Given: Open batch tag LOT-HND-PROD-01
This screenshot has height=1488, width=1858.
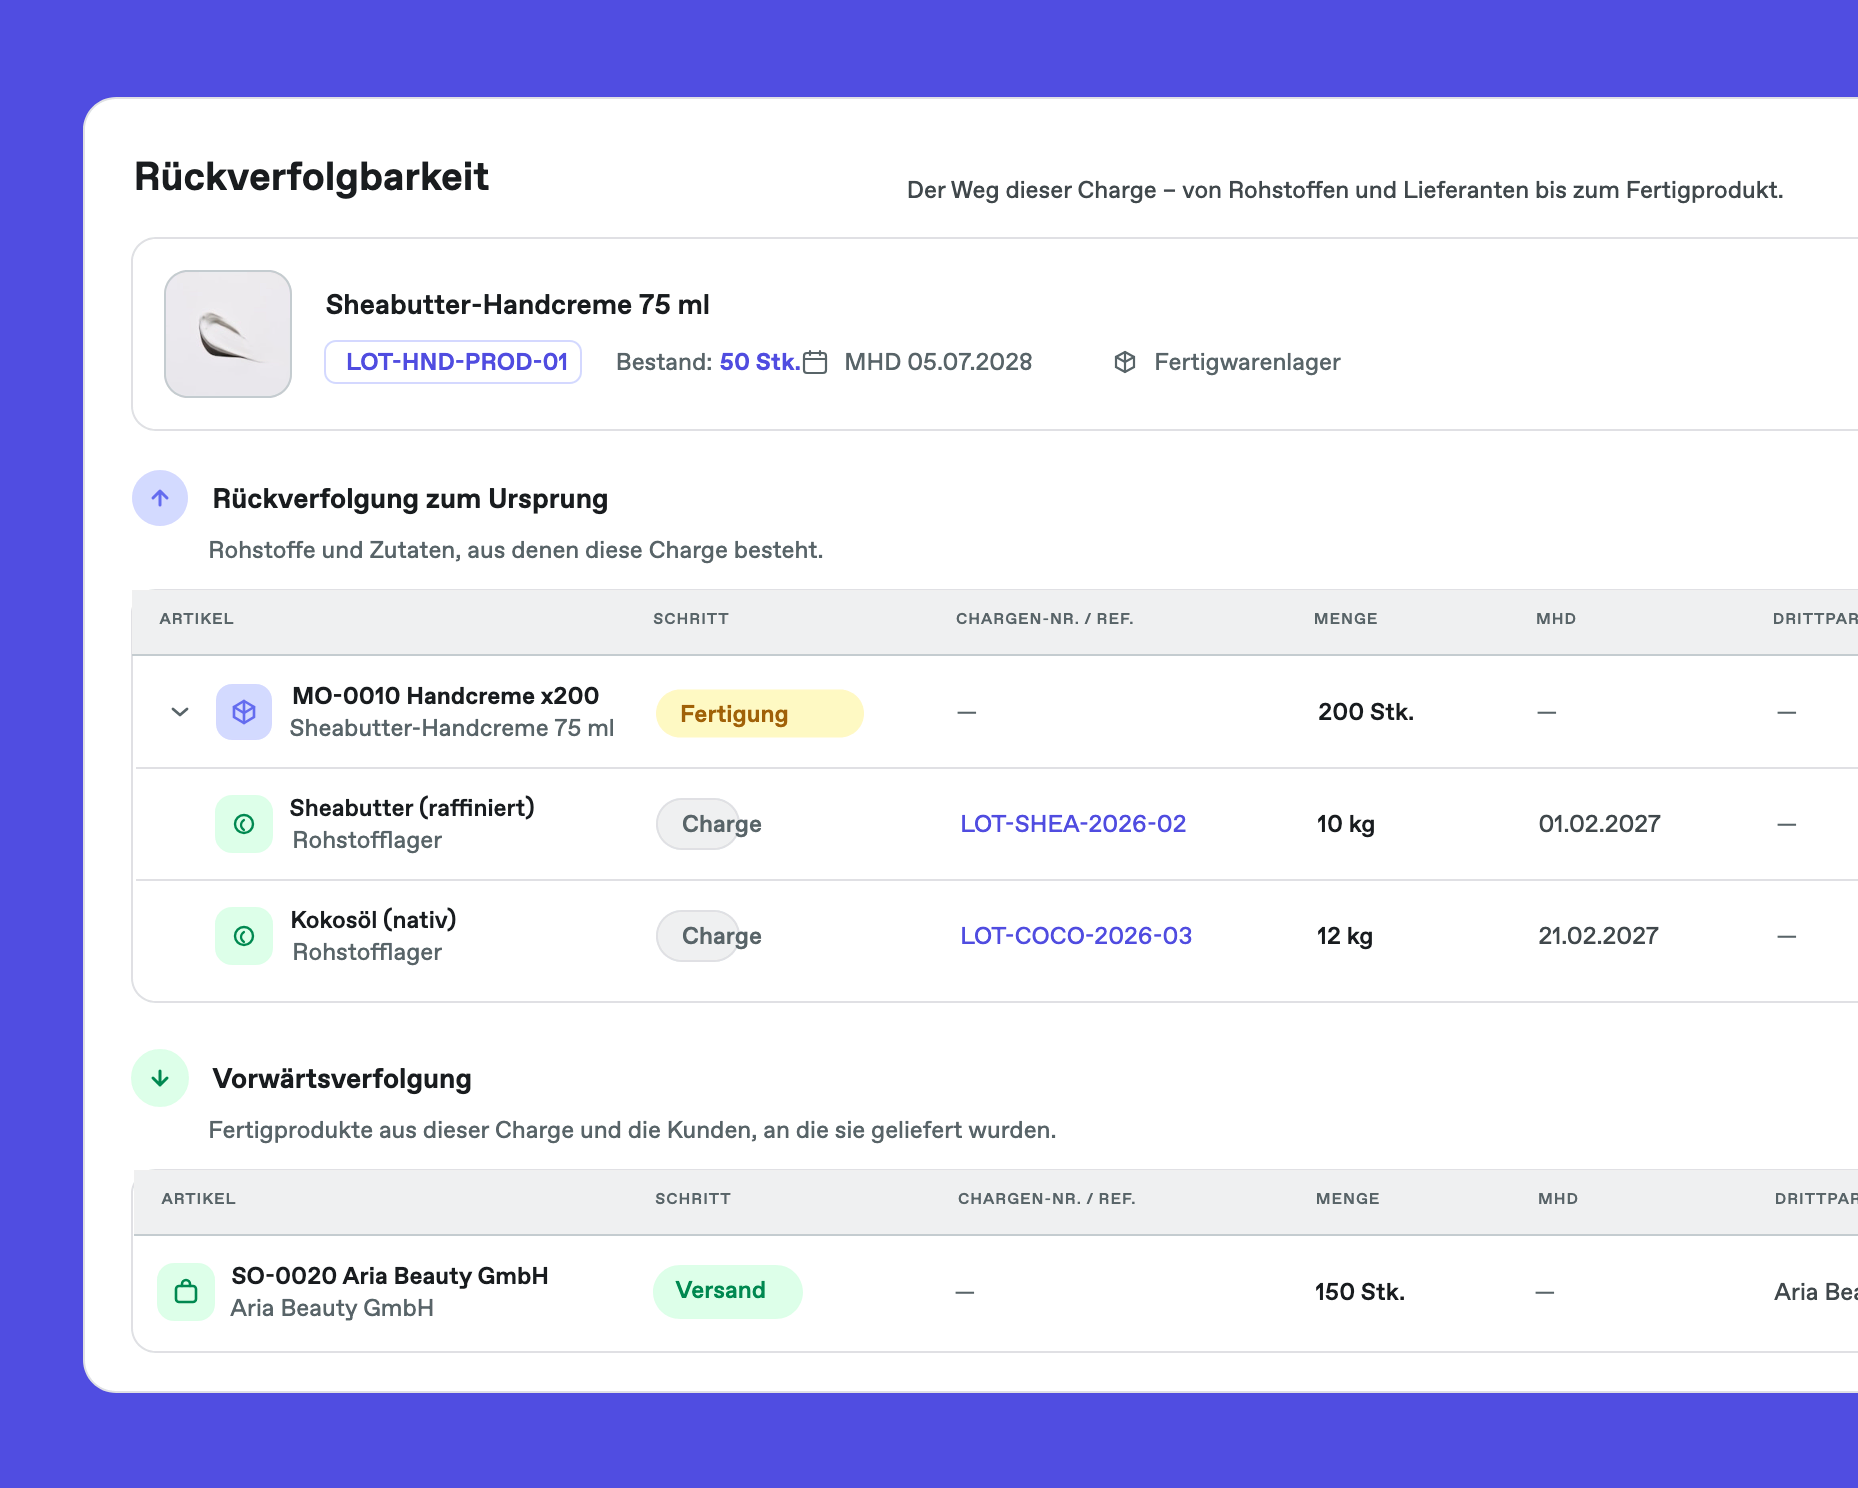Looking at the screenshot, I should [x=453, y=362].
